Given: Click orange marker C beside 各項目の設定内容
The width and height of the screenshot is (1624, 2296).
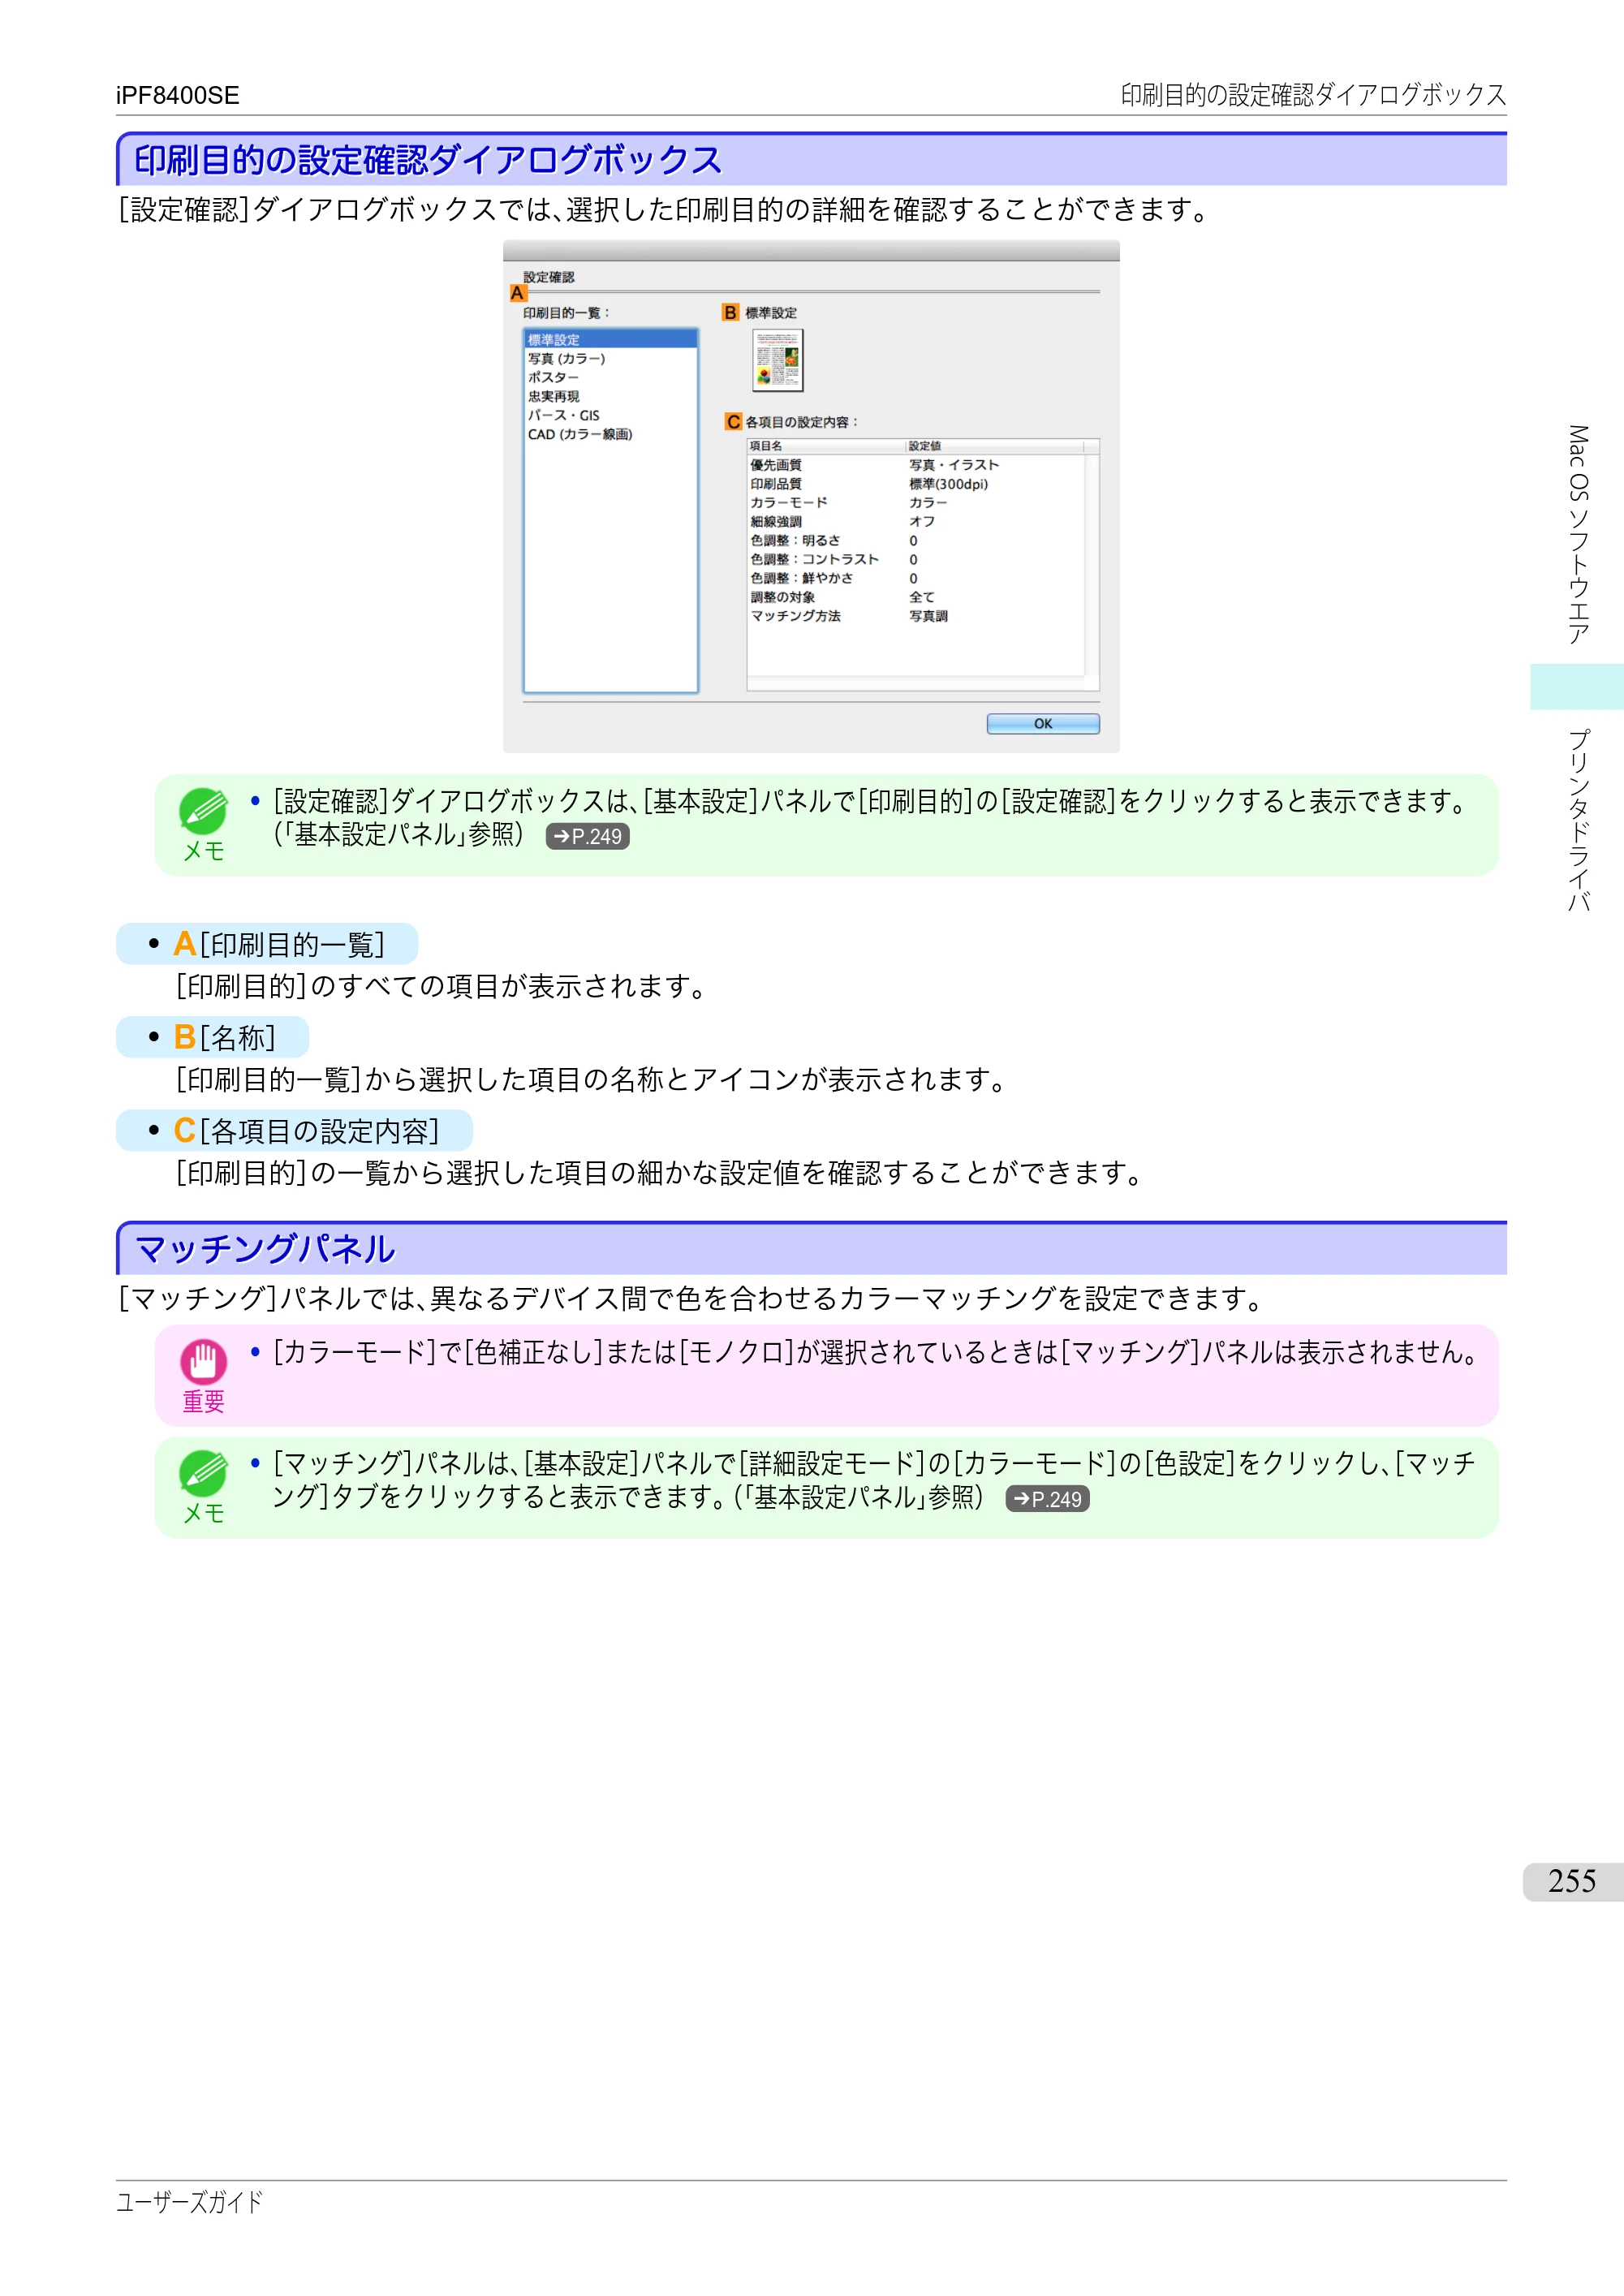Looking at the screenshot, I should [733, 422].
